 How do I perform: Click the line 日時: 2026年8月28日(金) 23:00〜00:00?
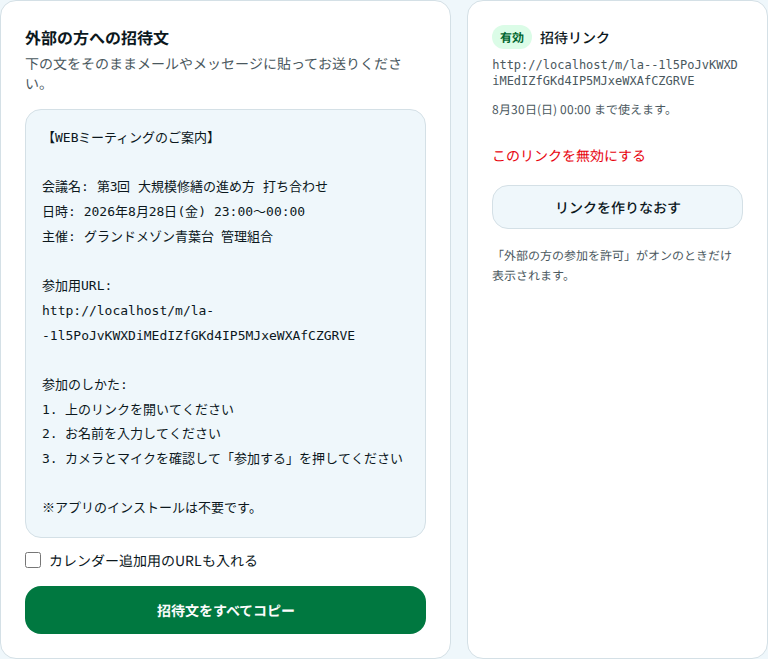(173, 212)
